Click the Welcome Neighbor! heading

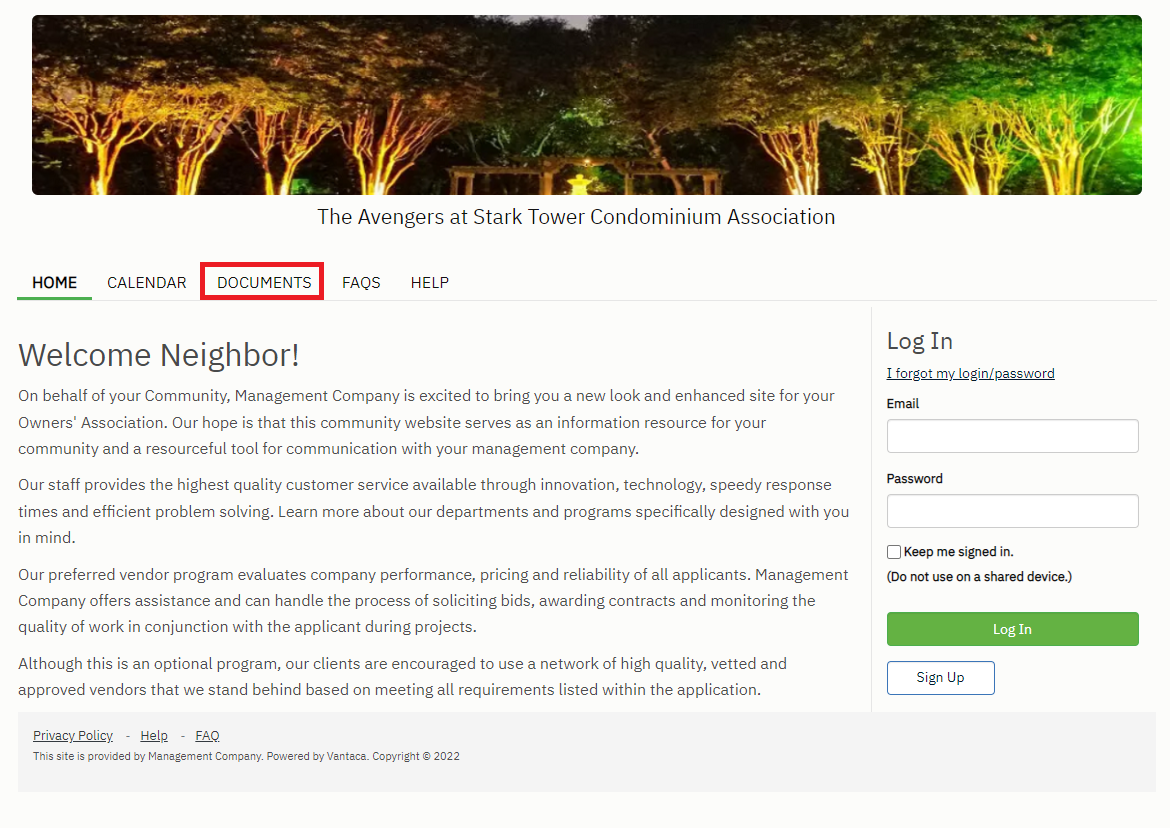[159, 355]
